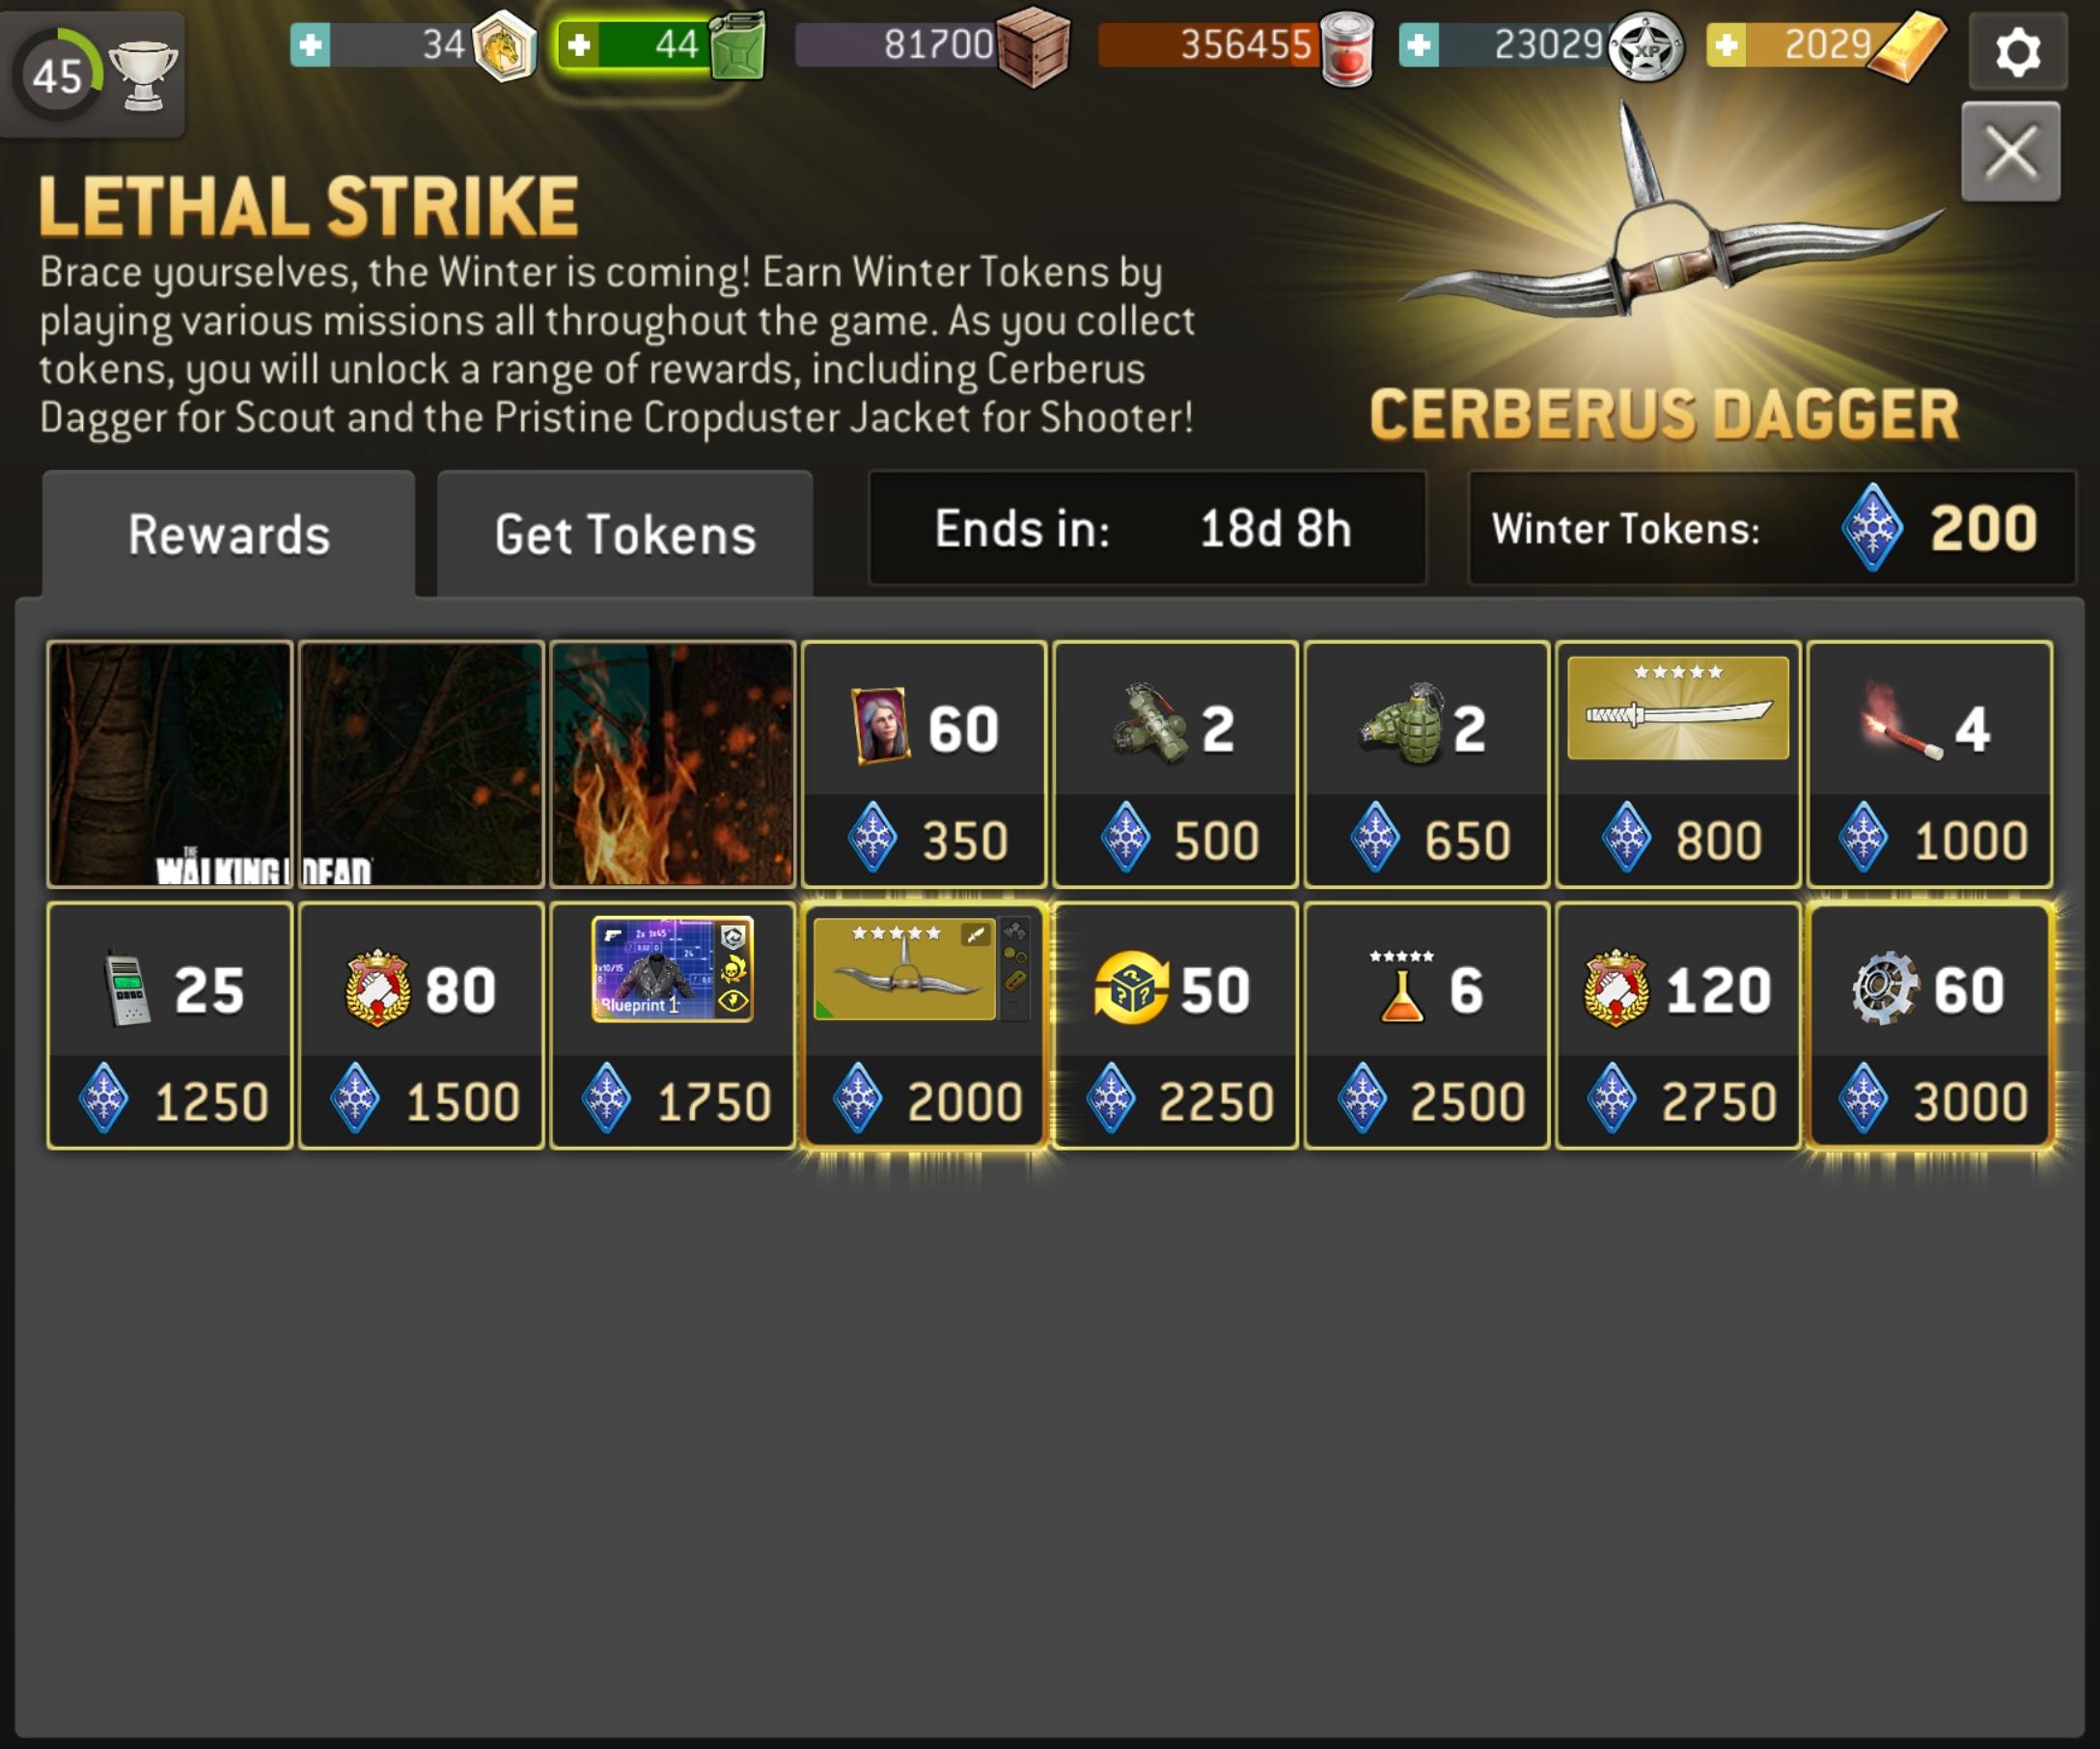This screenshot has height=1749, width=2100.
Task: Tap the Winter Tokens counter
Action: tap(1771, 528)
